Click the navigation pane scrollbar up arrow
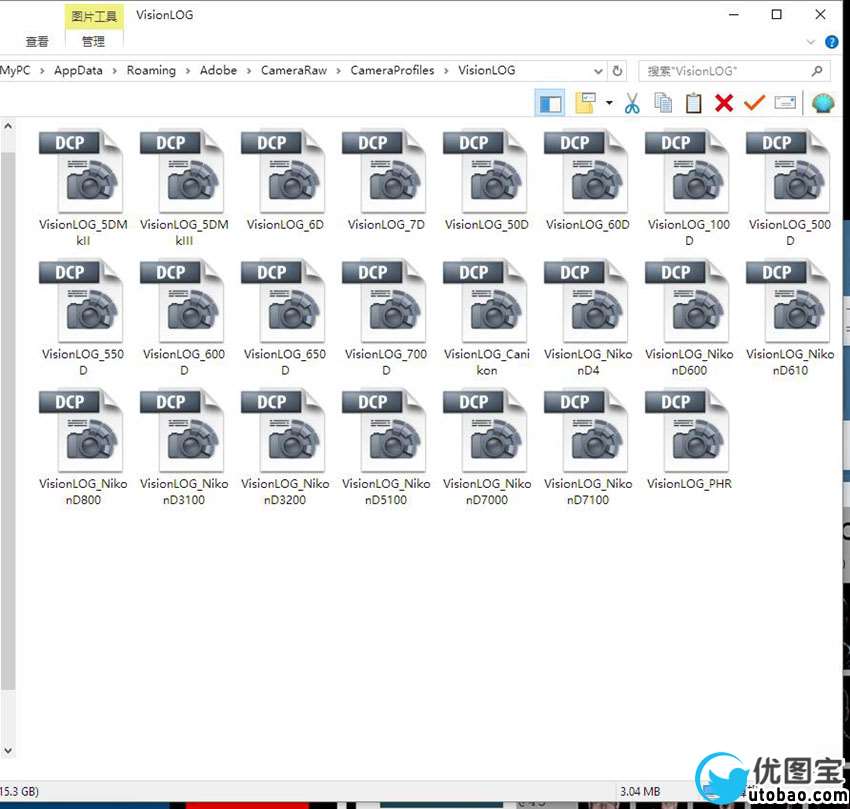Viewport: 850px width, 809px height. 8,126
